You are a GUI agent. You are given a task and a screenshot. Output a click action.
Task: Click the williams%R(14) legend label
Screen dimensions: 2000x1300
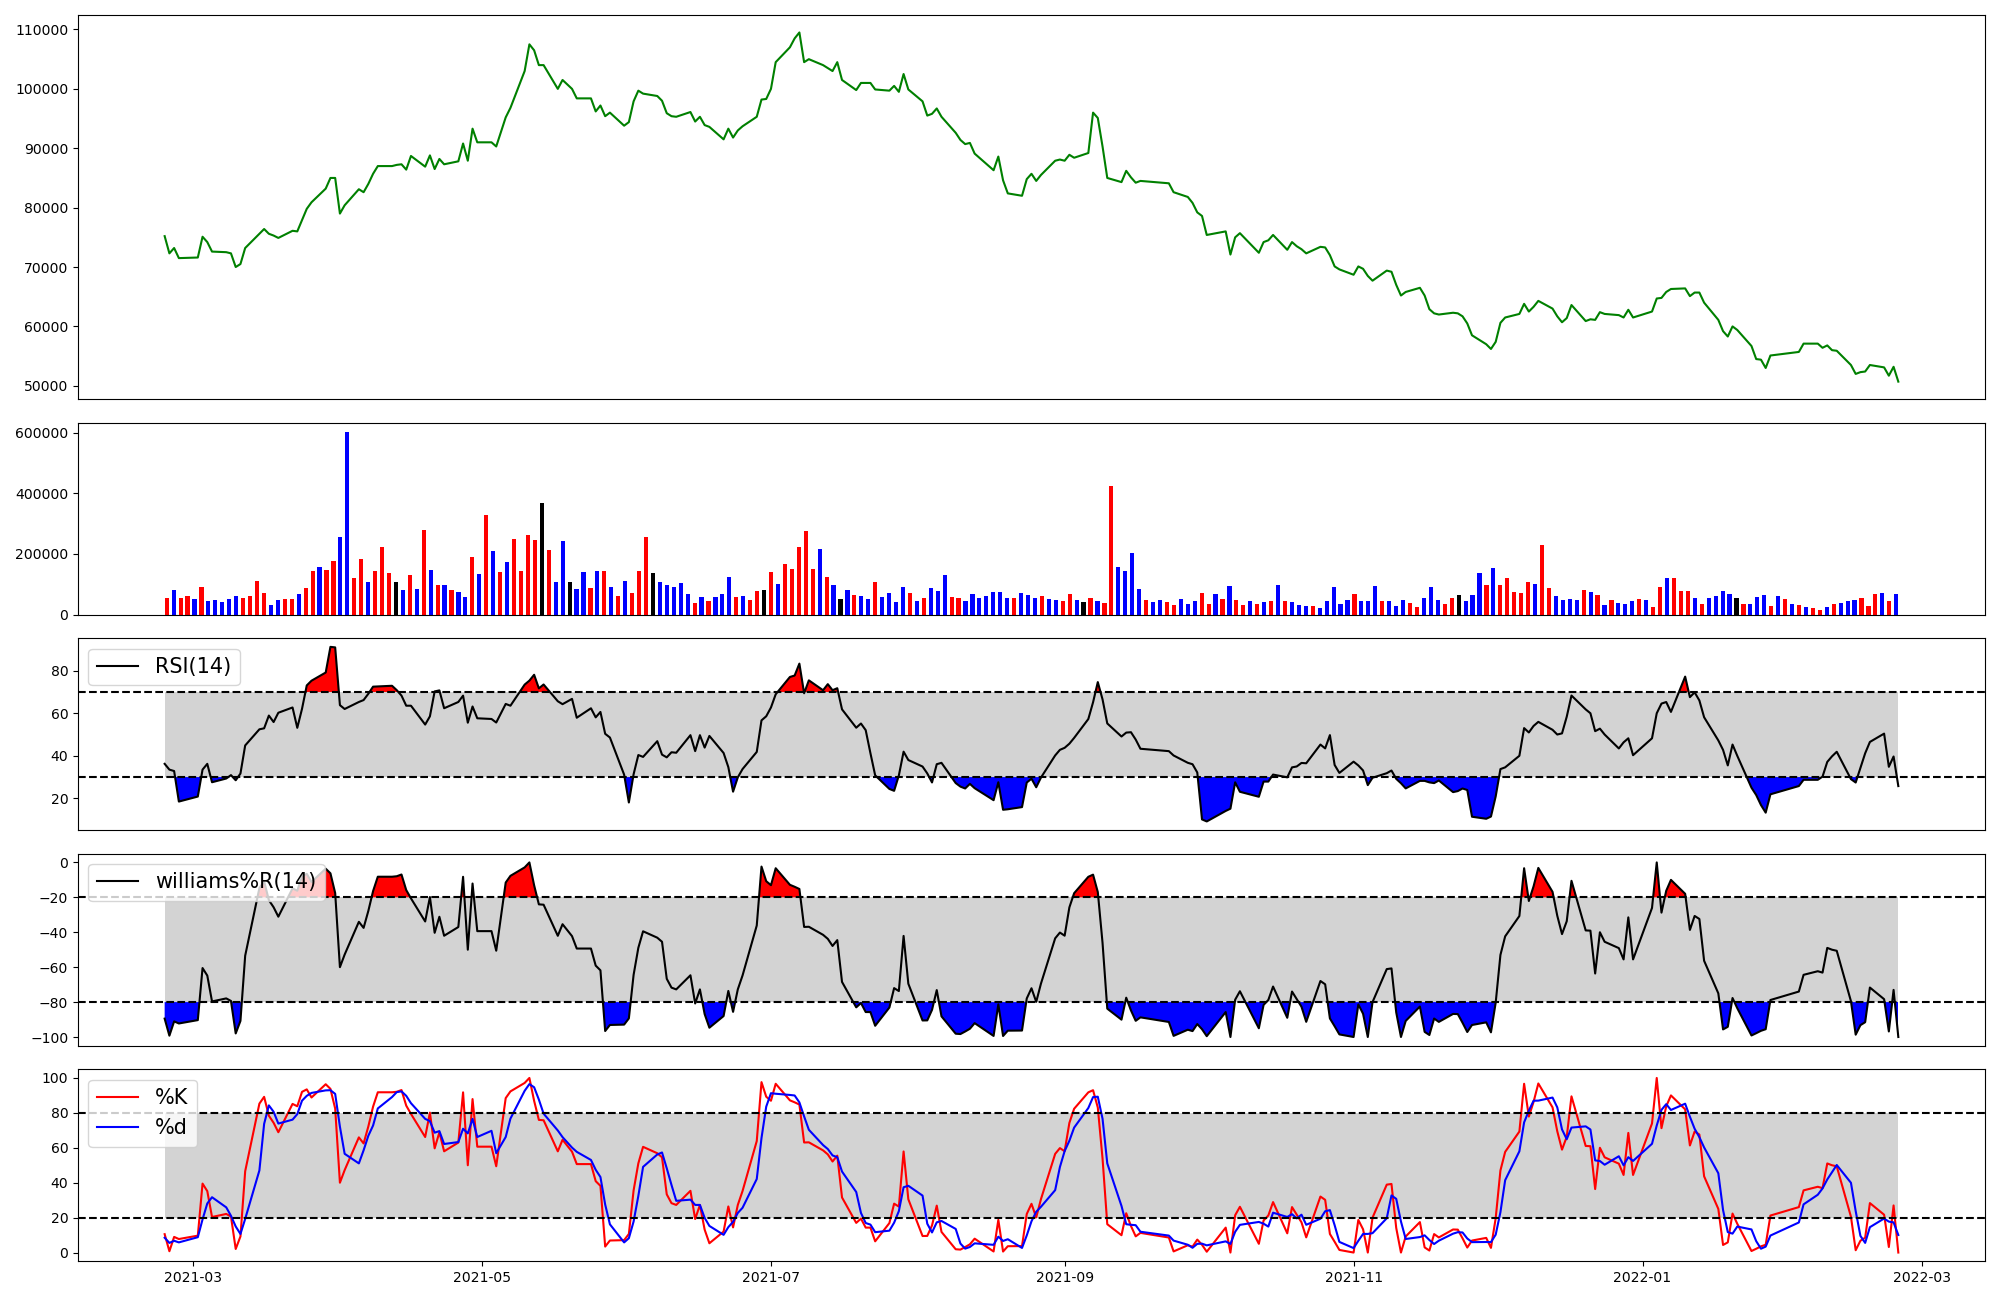click(x=235, y=881)
